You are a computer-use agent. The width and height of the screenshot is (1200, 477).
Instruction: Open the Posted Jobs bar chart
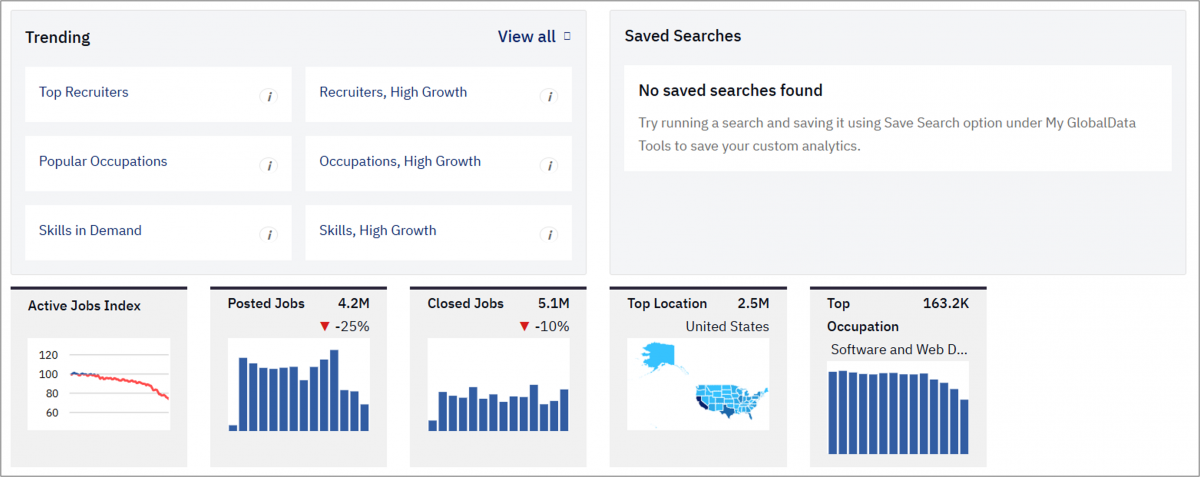pyautogui.click(x=299, y=384)
